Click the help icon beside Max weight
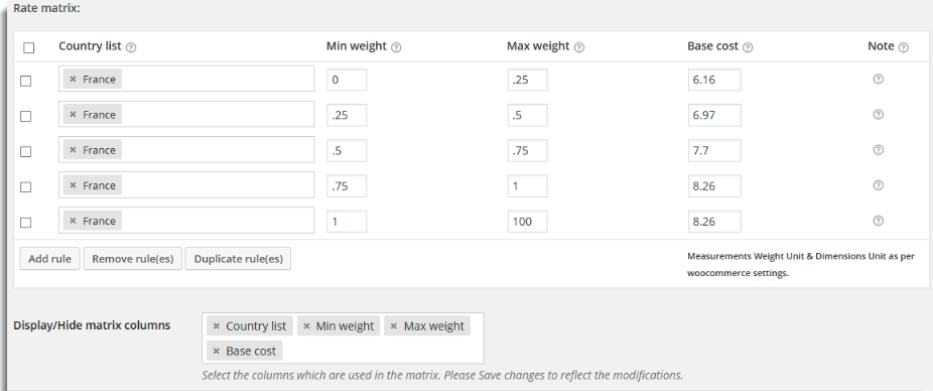Viewport: 933px width, 391px height. tap(579, 47)
